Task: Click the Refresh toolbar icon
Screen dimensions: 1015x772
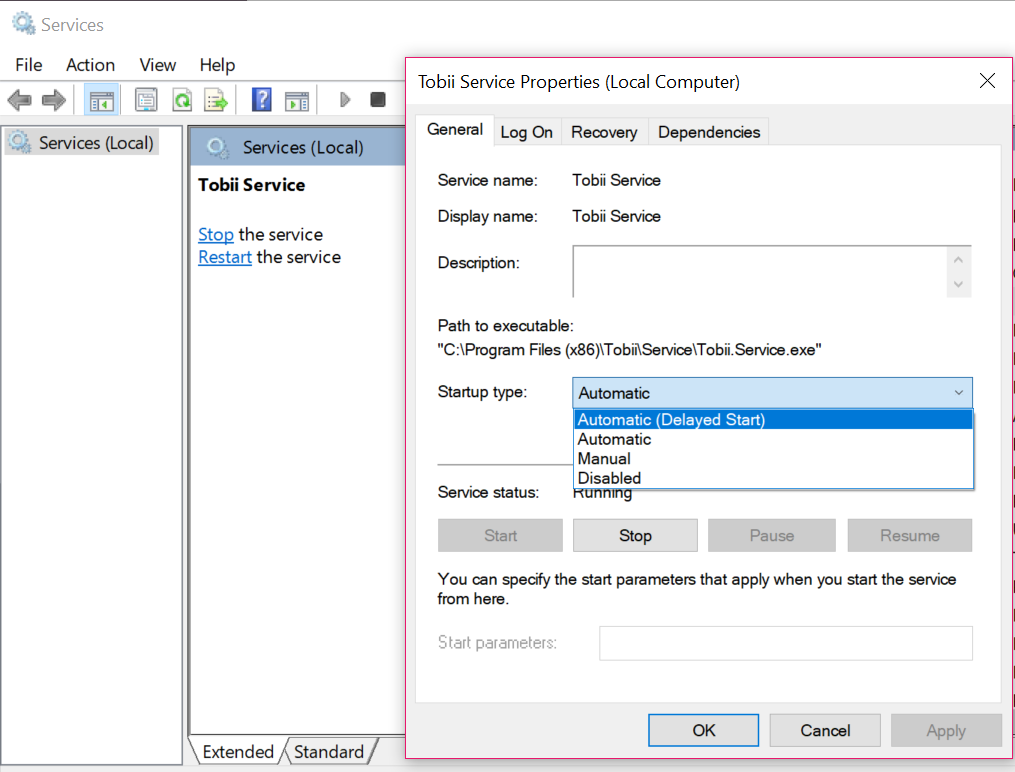Action: coord(183,100)
